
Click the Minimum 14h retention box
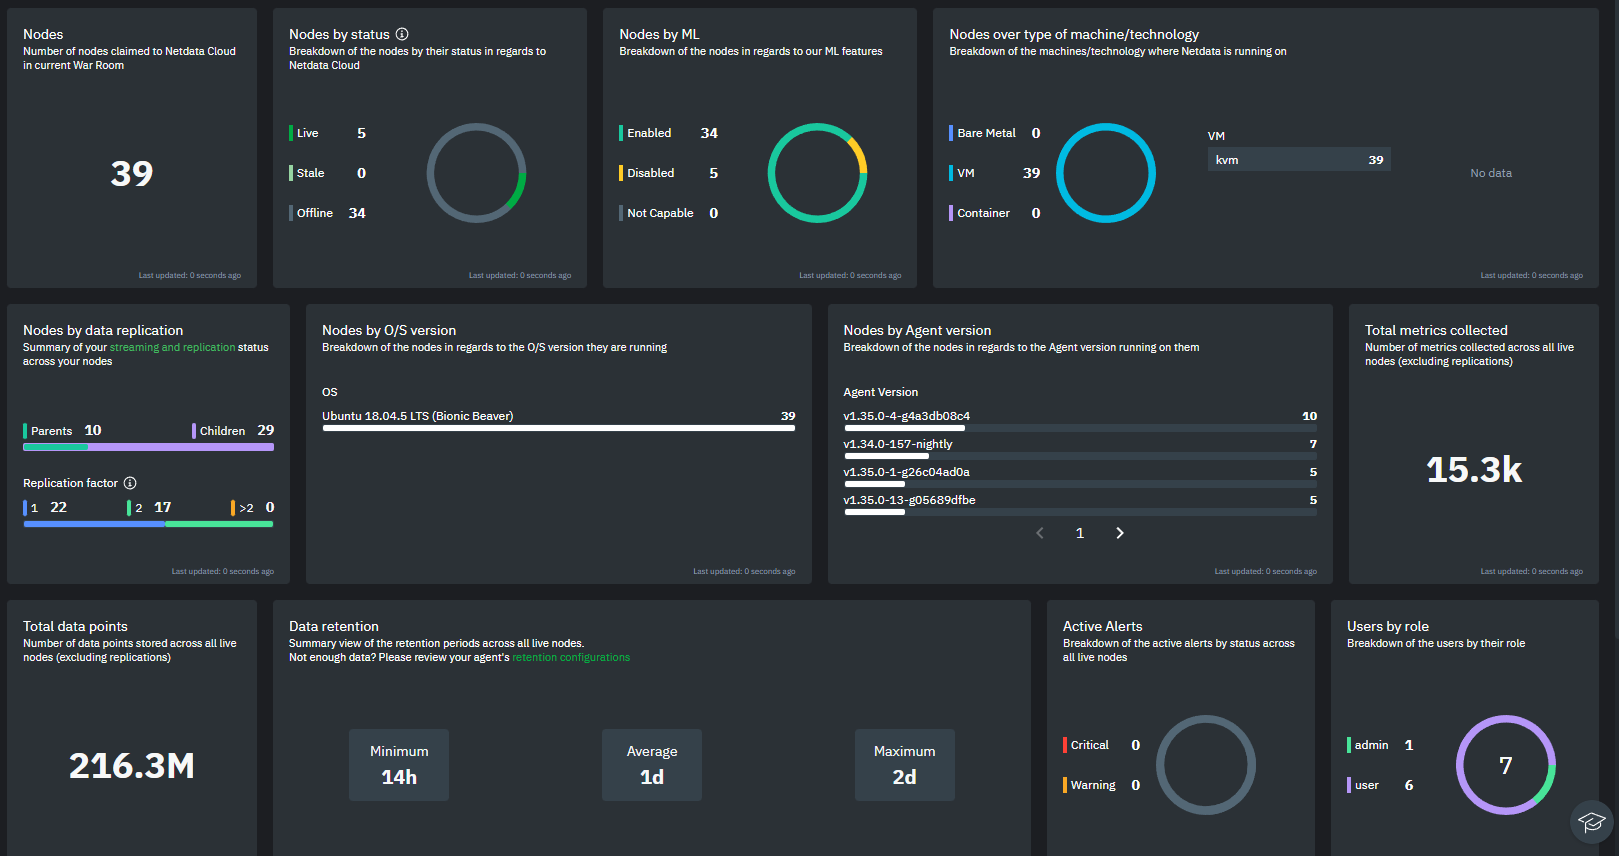399,765
